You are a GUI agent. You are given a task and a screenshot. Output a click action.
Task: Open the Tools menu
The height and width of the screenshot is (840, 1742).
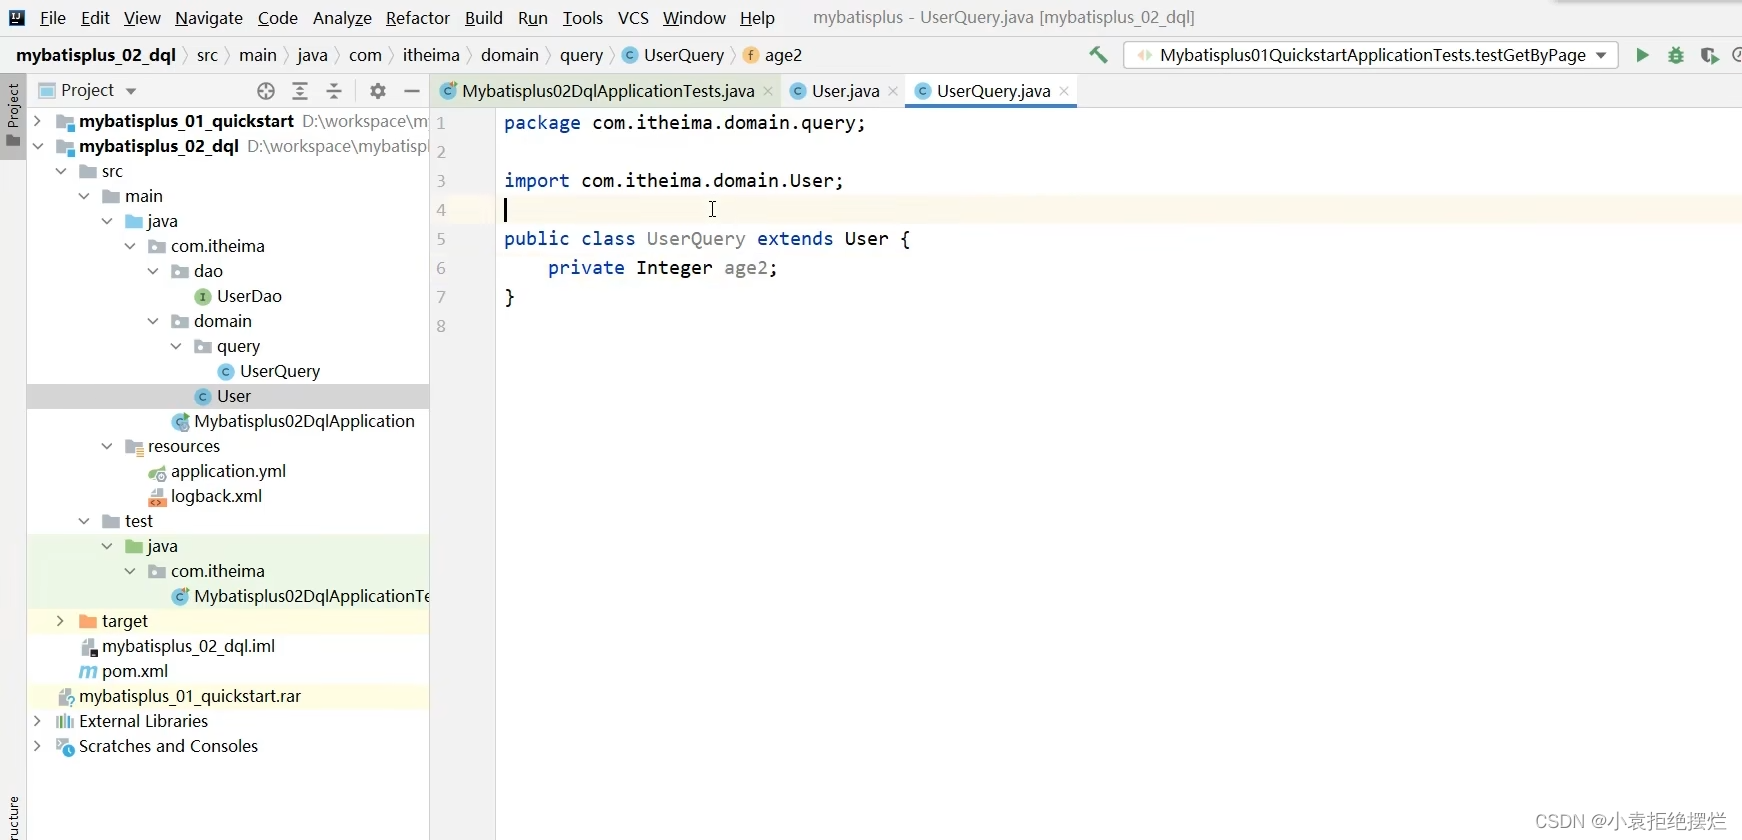(x=583, y=18)
